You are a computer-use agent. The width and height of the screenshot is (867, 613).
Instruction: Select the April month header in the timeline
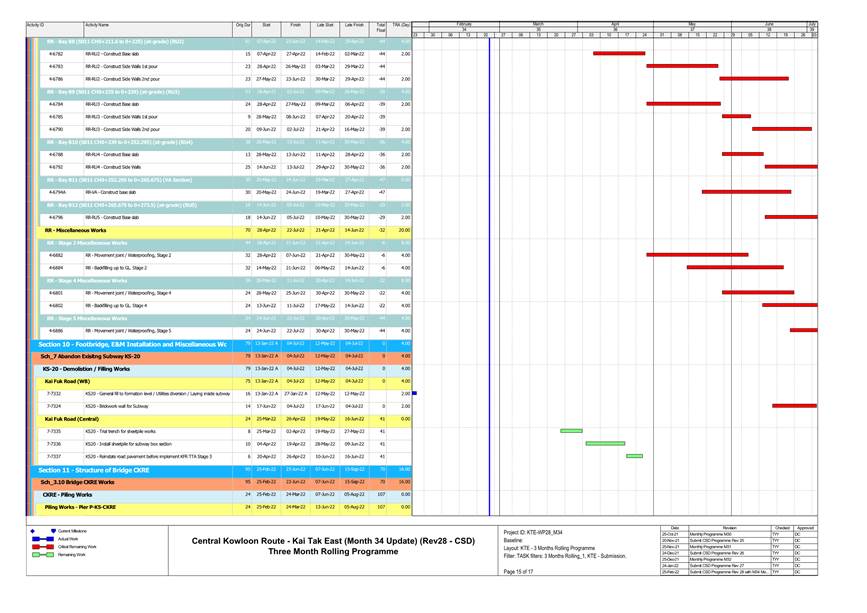(615, 23)
